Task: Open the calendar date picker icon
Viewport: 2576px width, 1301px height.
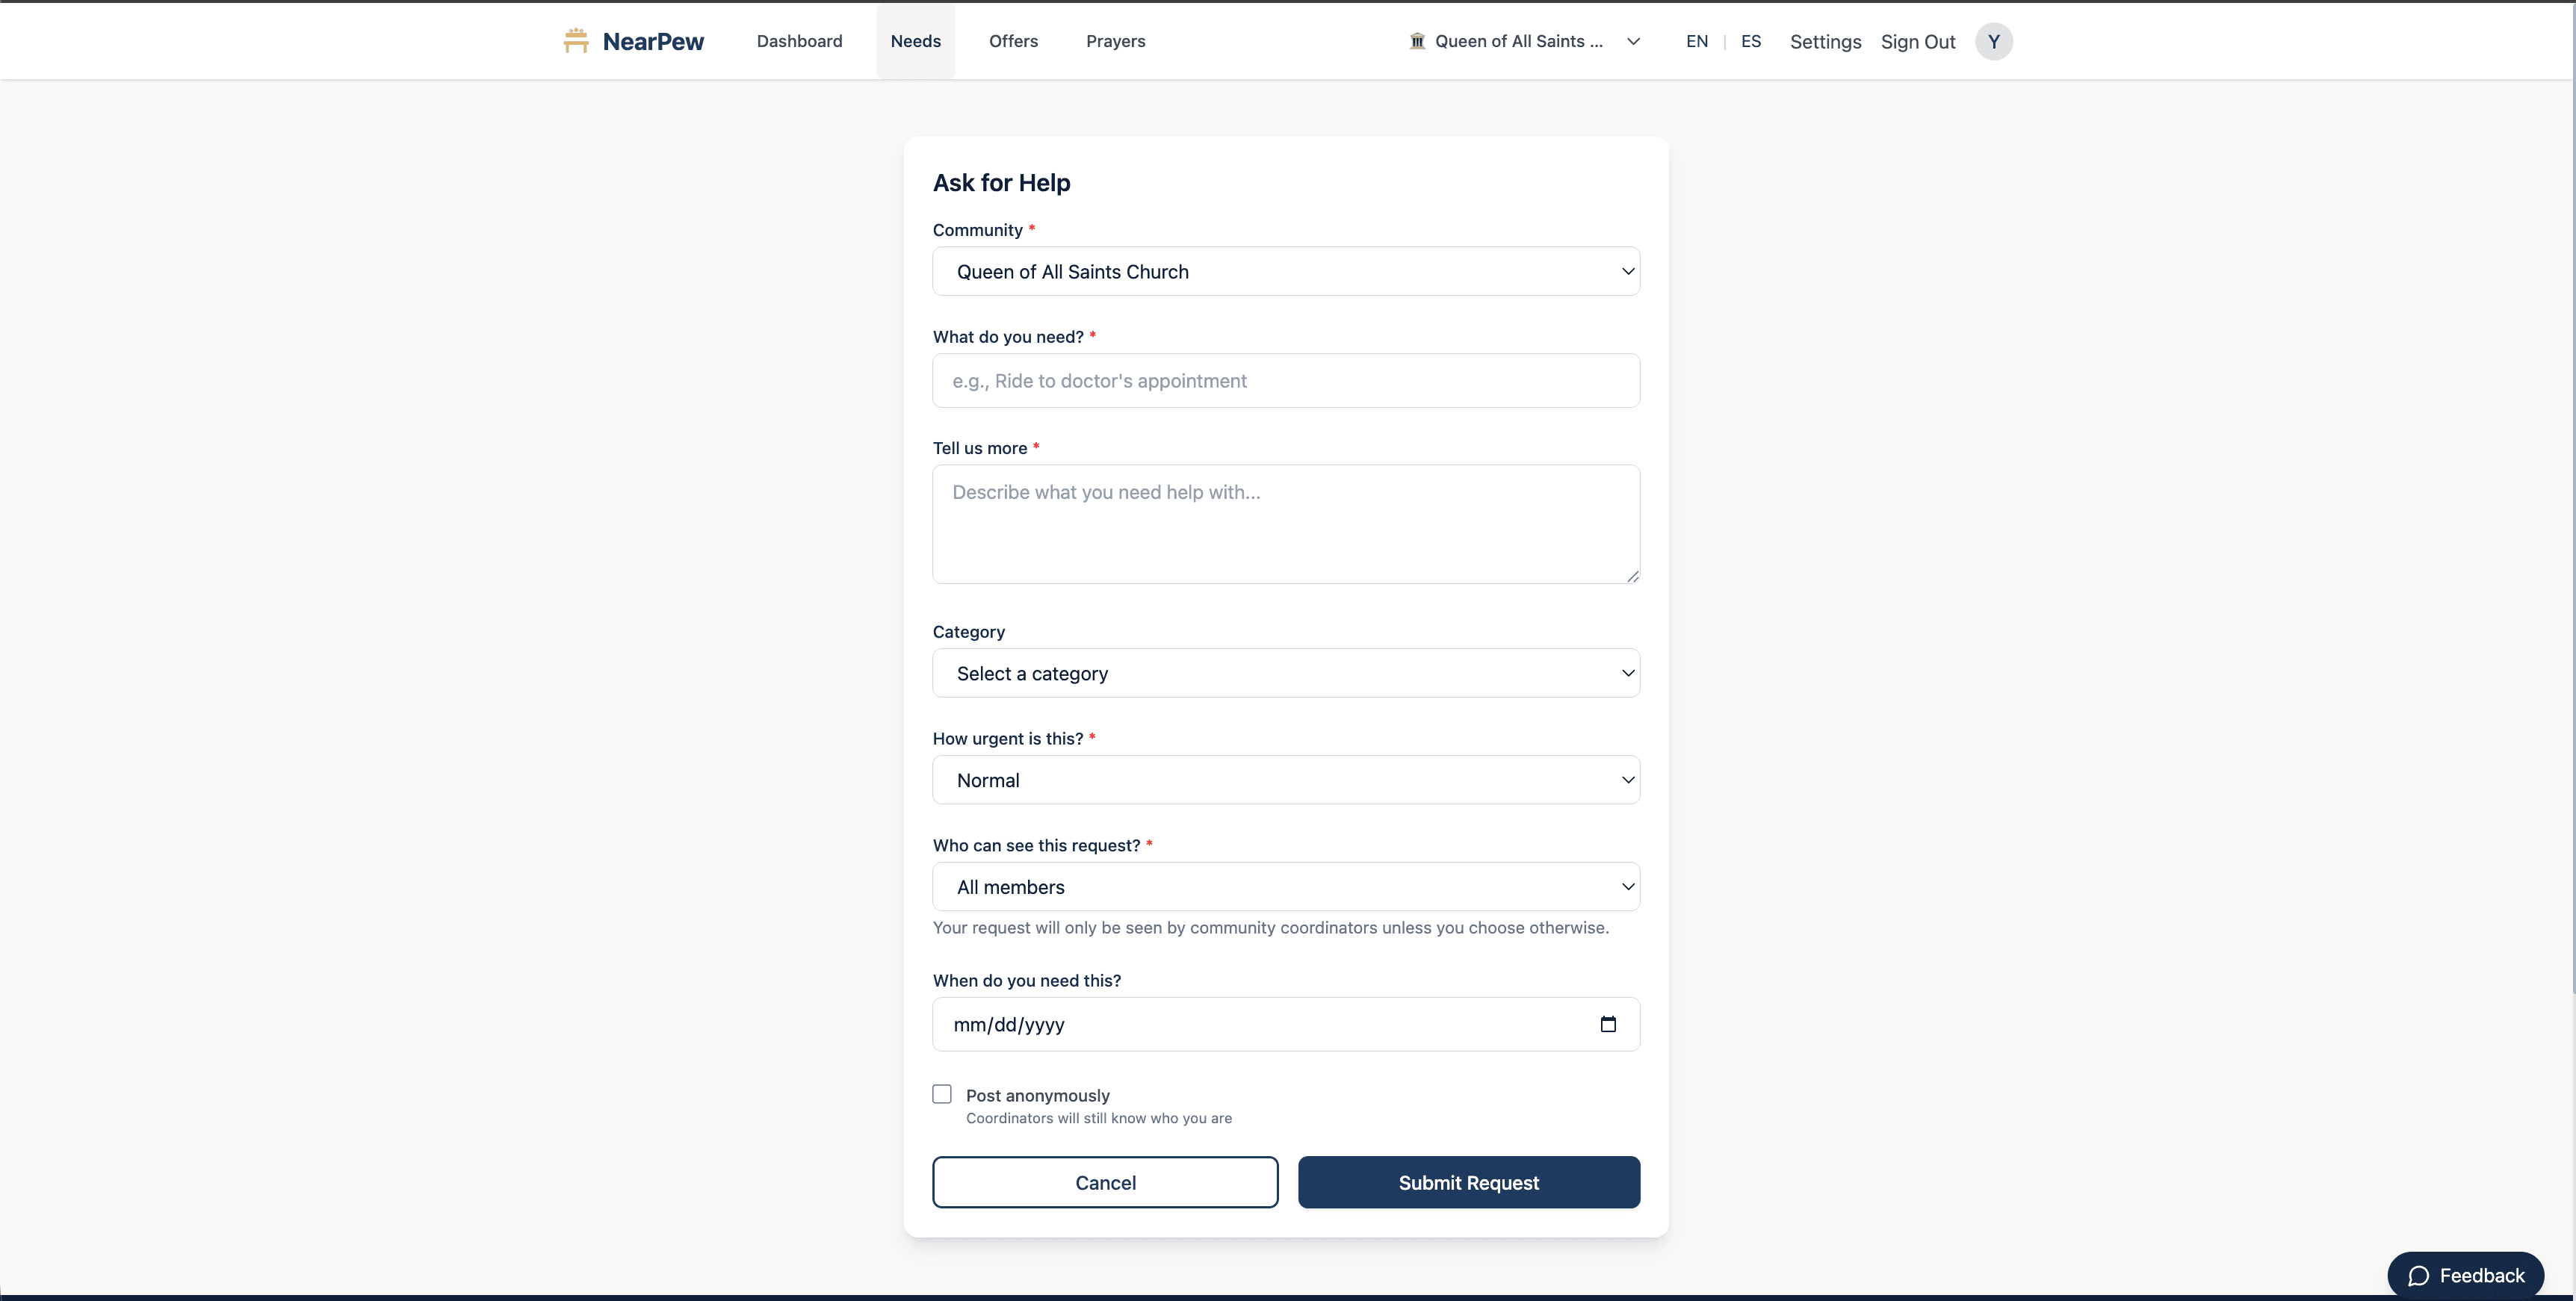Action: 1608,1024
